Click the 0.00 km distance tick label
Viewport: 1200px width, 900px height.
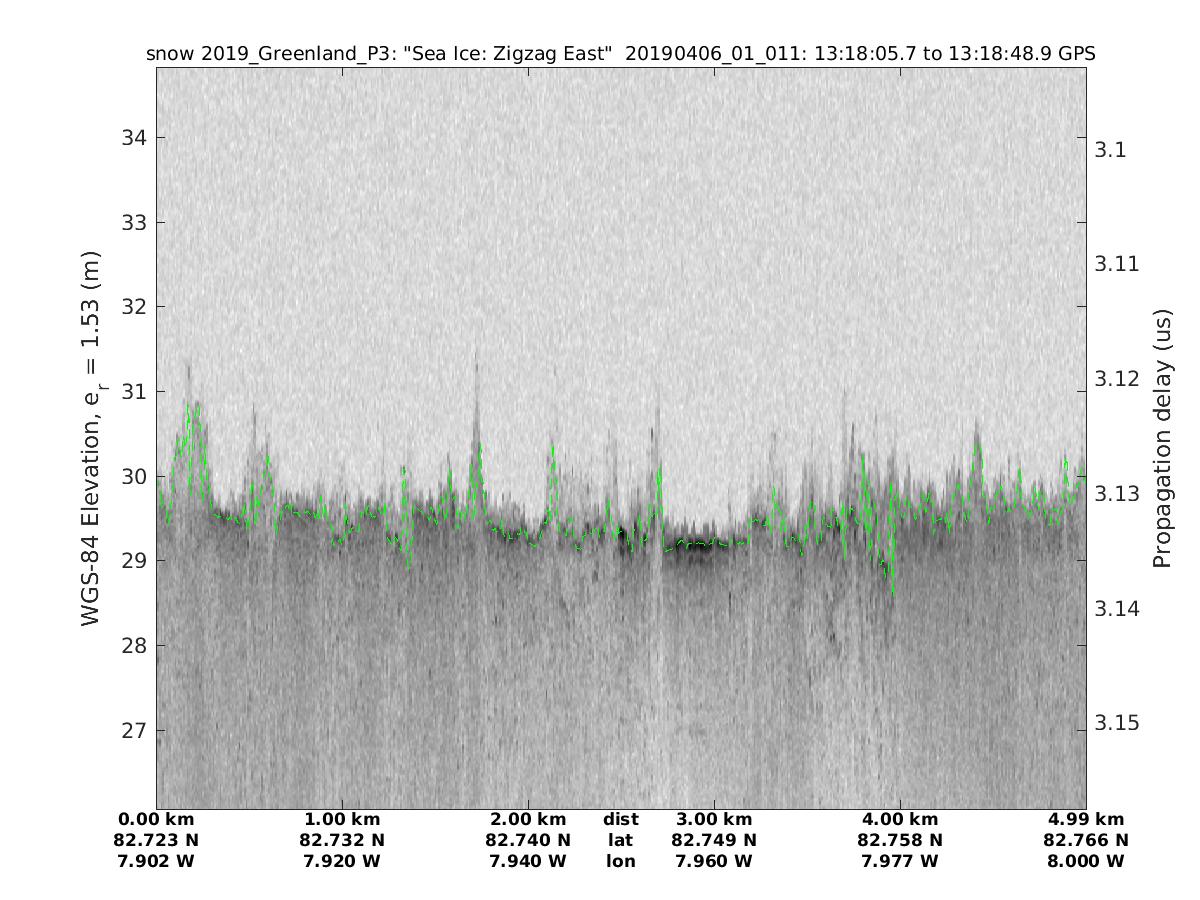(x=157, y=819)
